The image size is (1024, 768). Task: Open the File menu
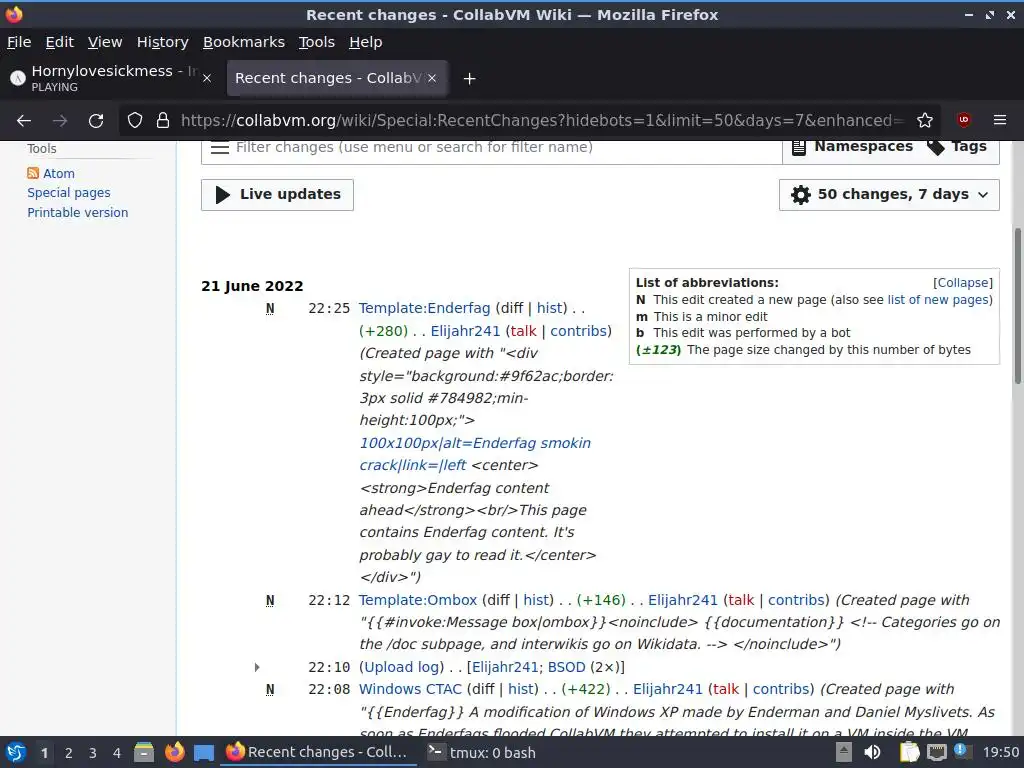click(19, 42)
